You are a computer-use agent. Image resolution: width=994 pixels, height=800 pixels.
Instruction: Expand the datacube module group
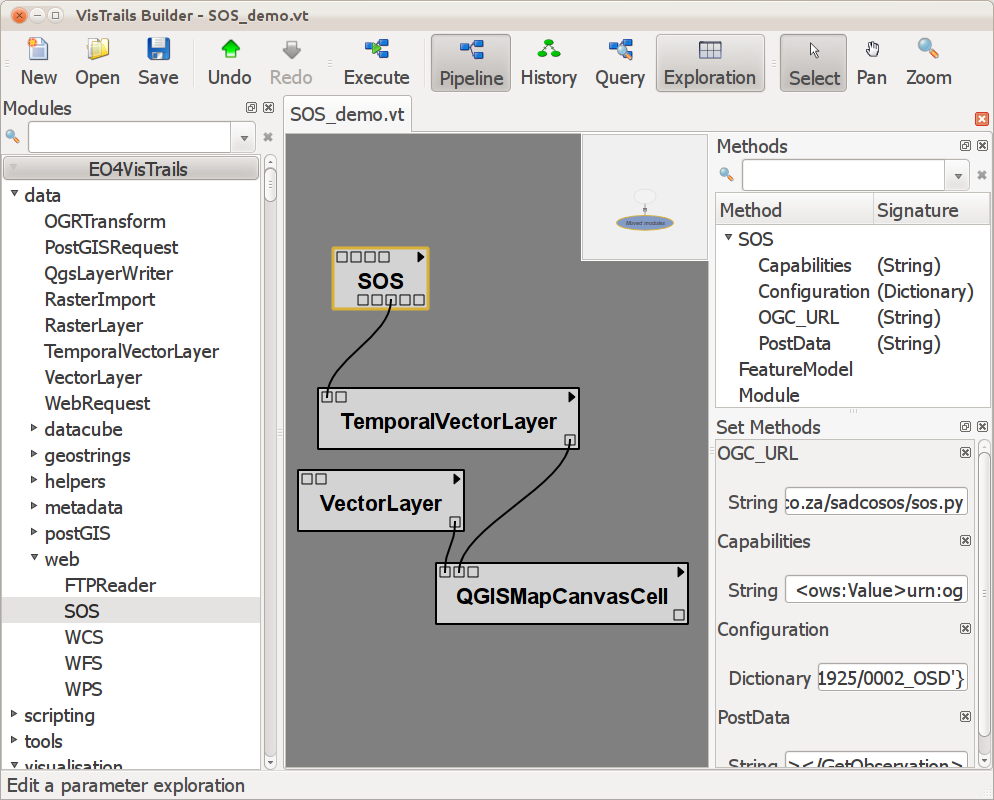[x=35, y=429]
